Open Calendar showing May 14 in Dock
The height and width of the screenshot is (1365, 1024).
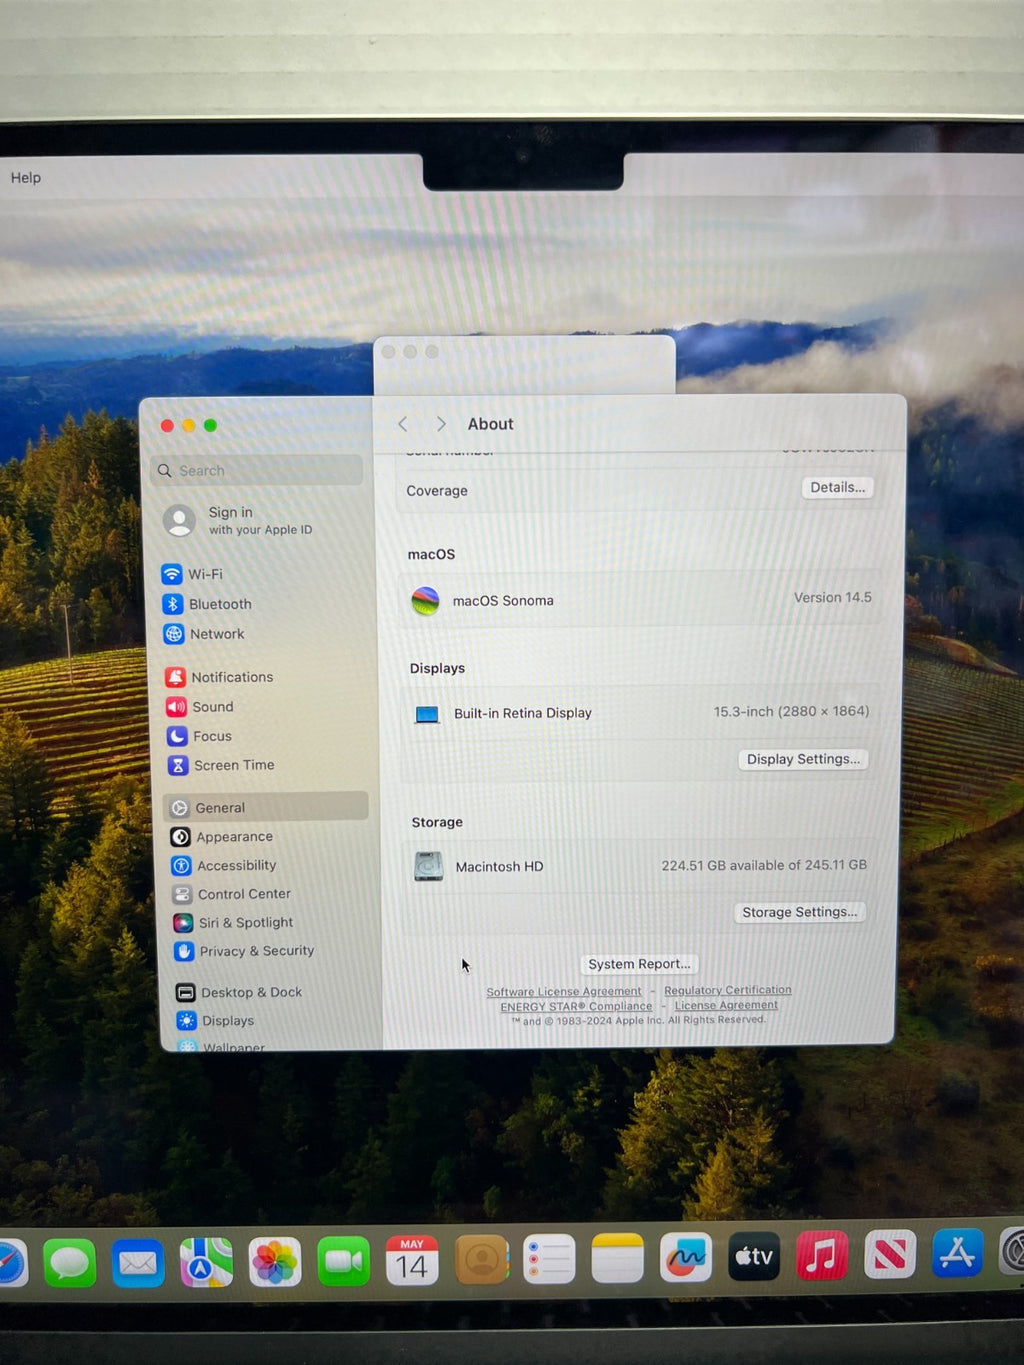412,1261
